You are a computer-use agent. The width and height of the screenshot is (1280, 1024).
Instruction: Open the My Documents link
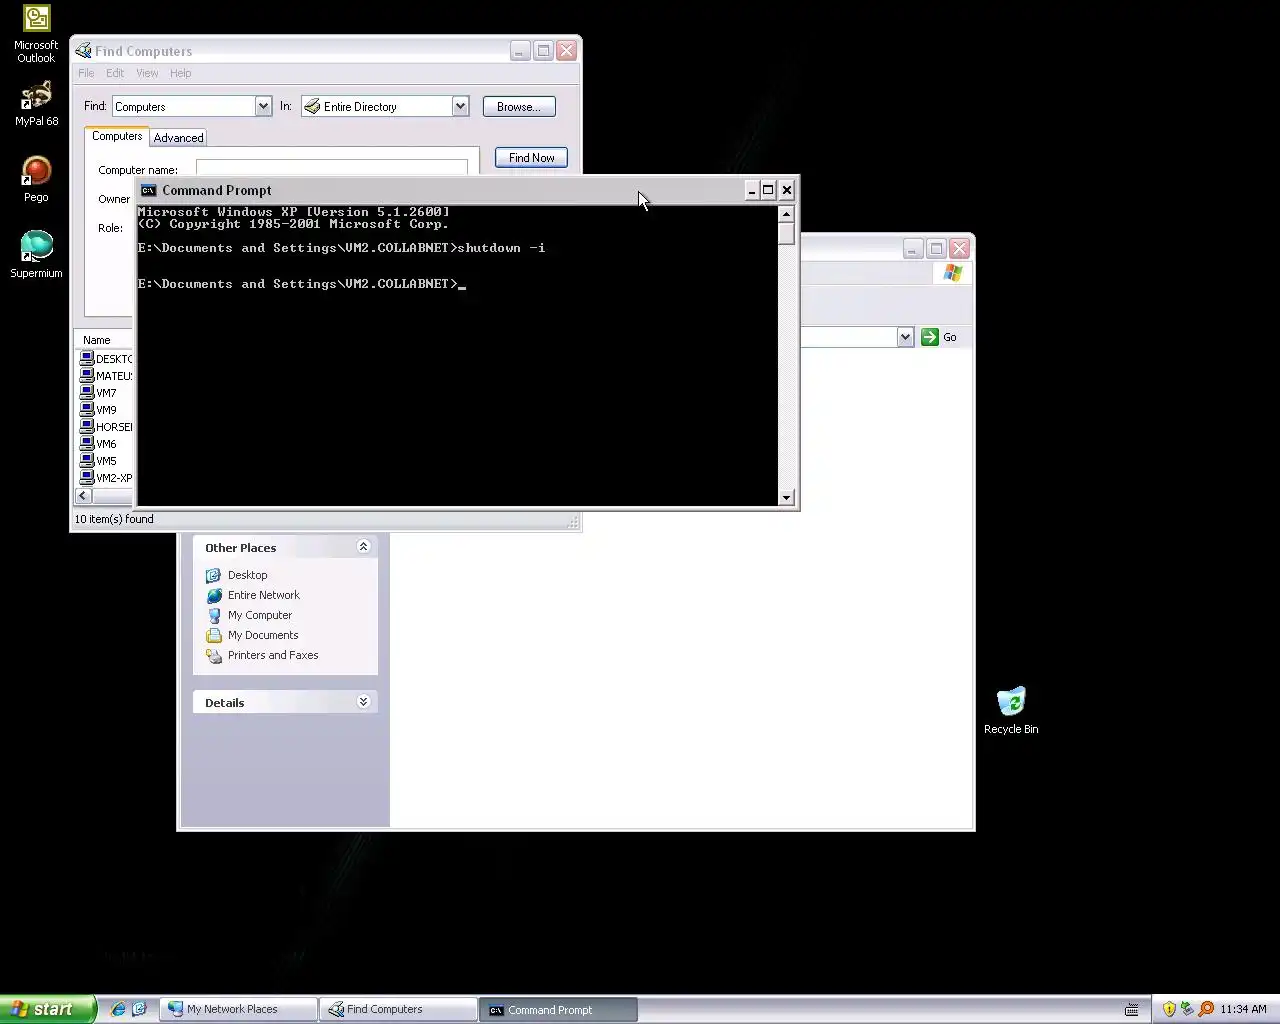tap(263, 635)
